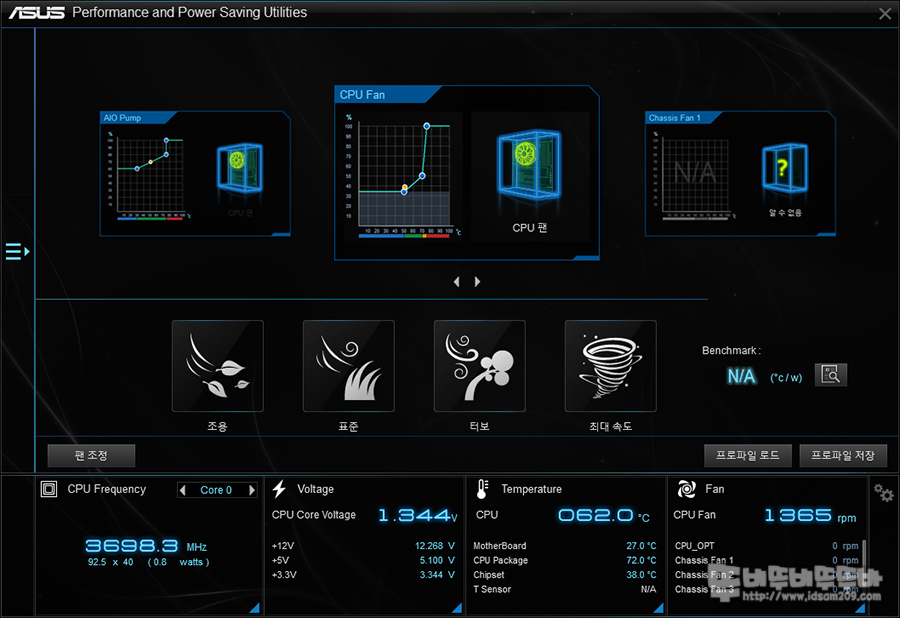
Task: Click the N/A Chassis Fan 1 graph
Action: [x=696, y=175]
